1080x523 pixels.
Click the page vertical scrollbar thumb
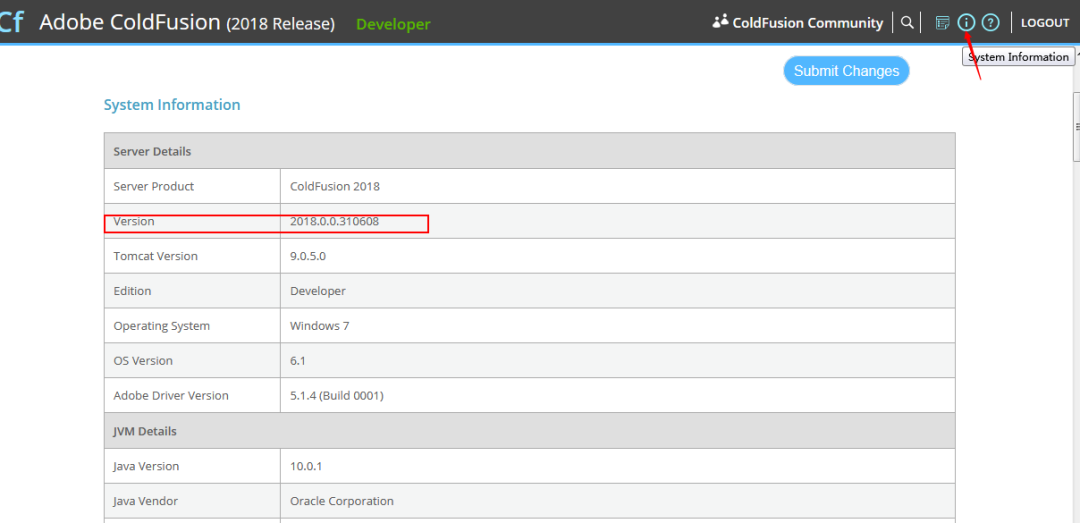click(x=1076, y=126)
